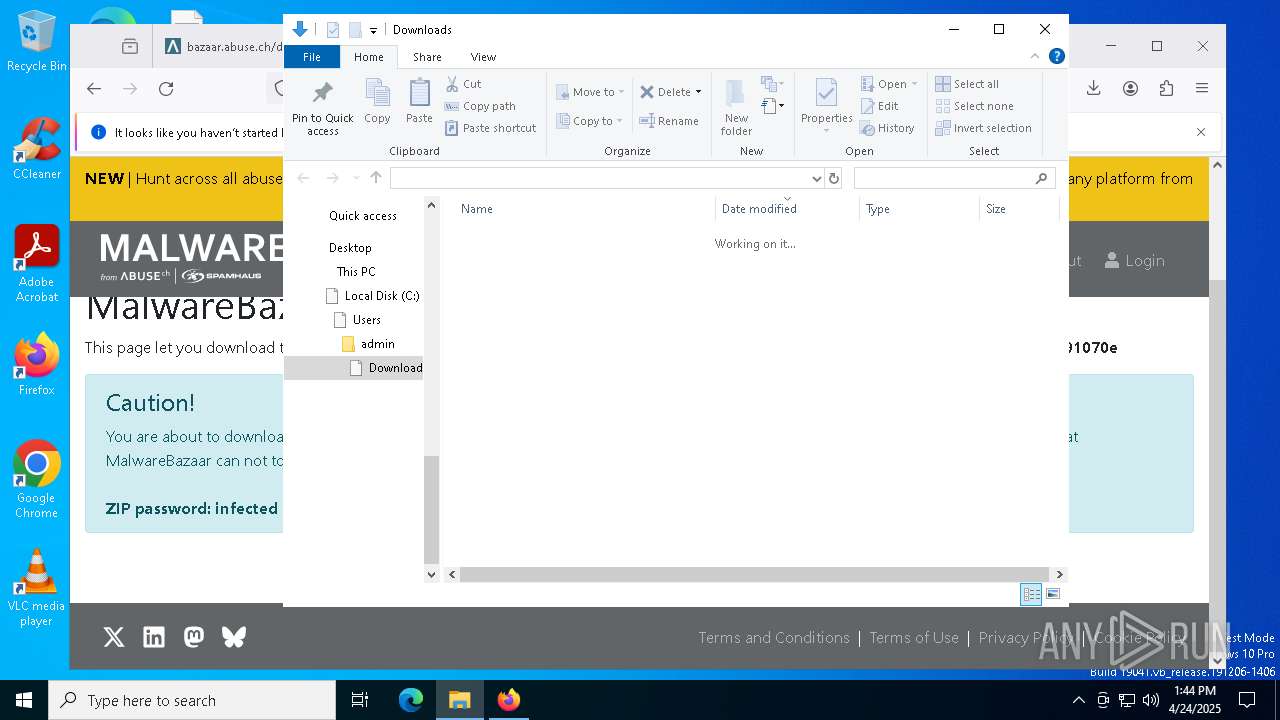Select This PC in navigation pane

click(356, 272)
